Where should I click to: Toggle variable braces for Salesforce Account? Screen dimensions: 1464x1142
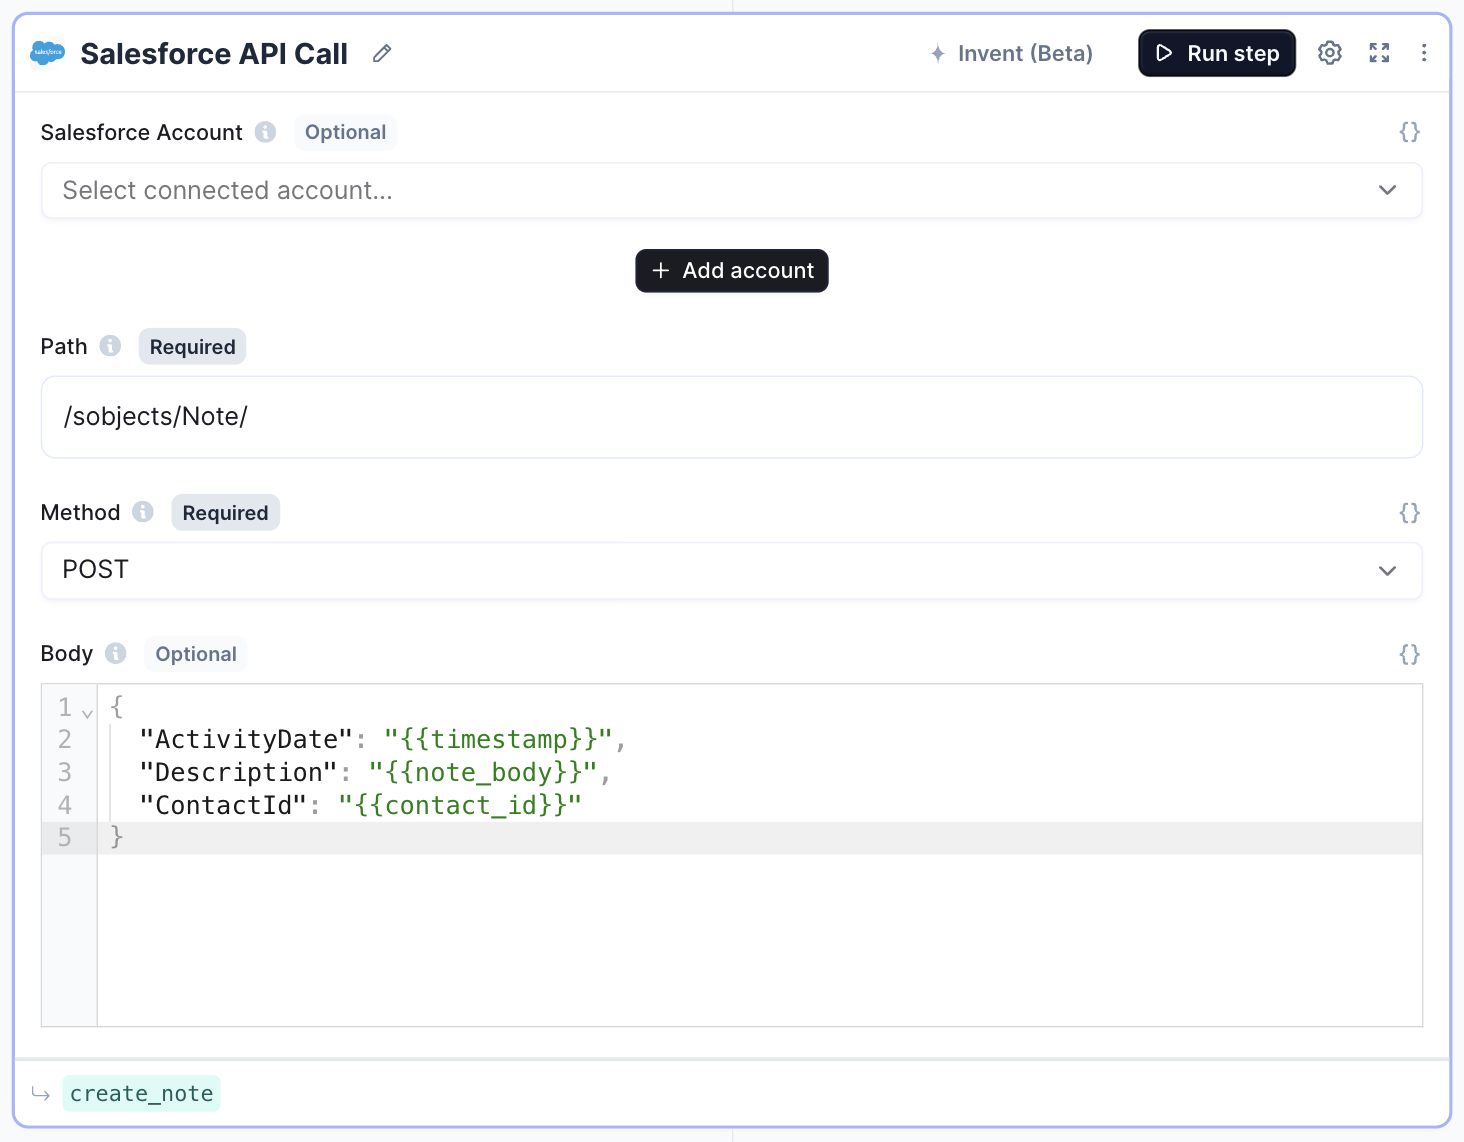tap(1409, 132)
